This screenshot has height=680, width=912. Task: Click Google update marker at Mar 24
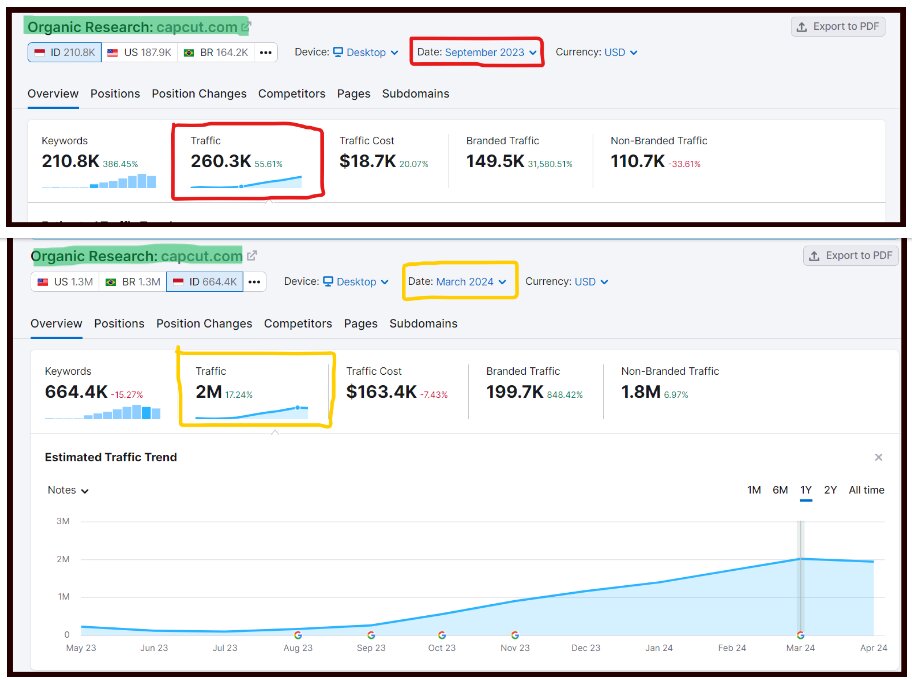click(800, 635)
